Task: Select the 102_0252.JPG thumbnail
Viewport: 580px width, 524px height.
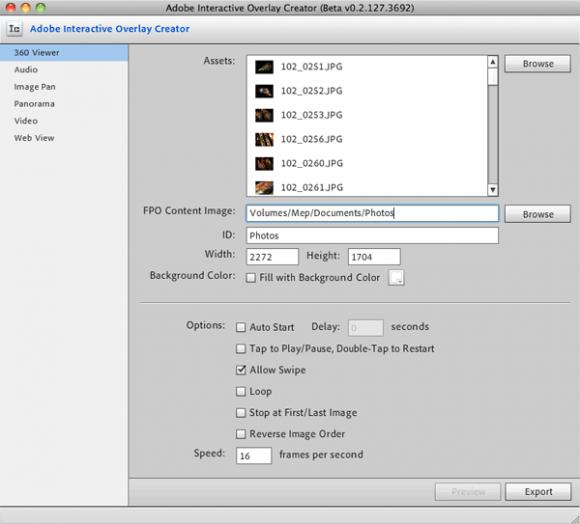Action: 264,91
